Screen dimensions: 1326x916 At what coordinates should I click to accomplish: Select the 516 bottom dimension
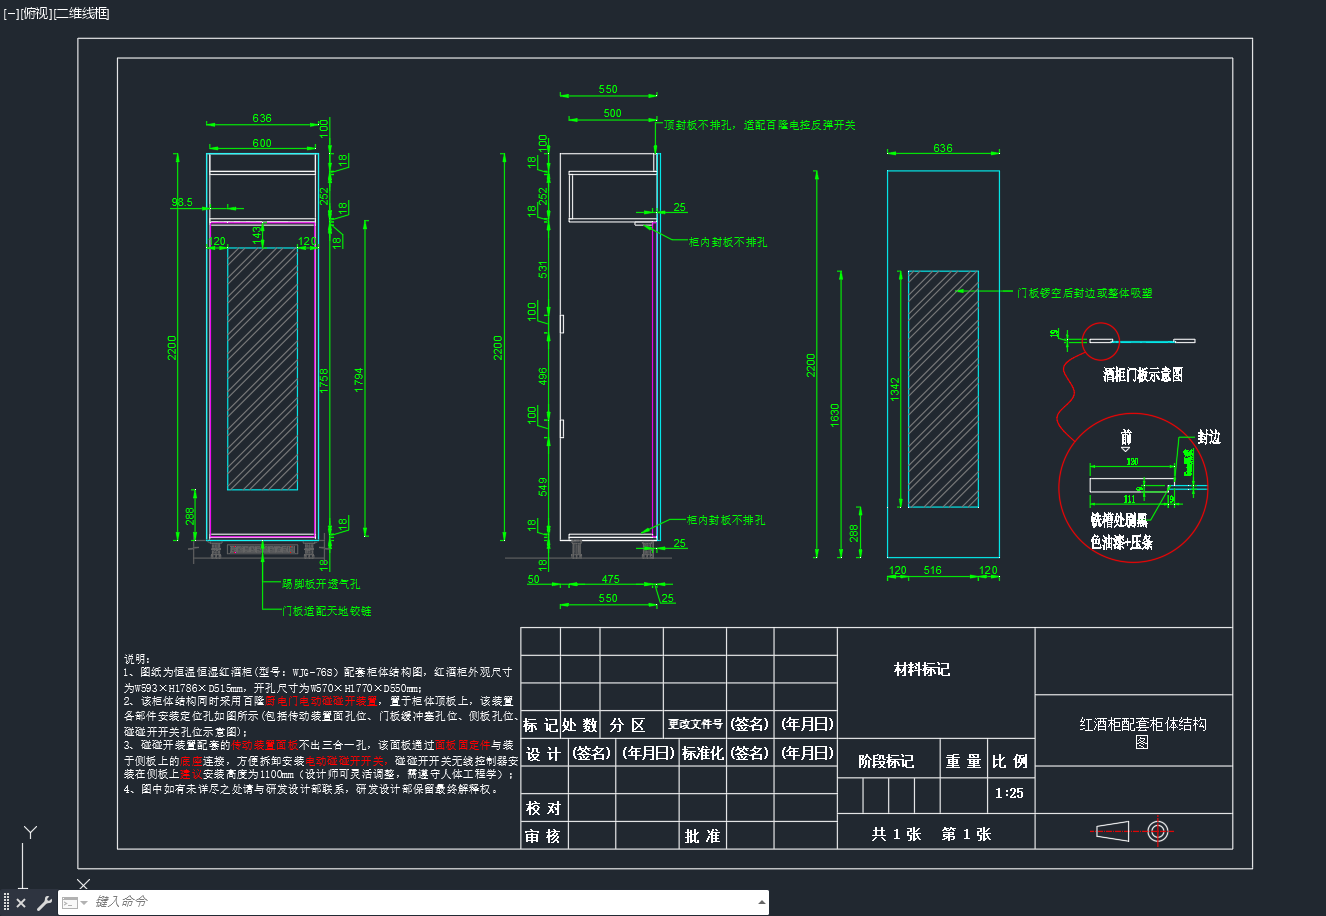pyautogui.click(x=932, y=571)
